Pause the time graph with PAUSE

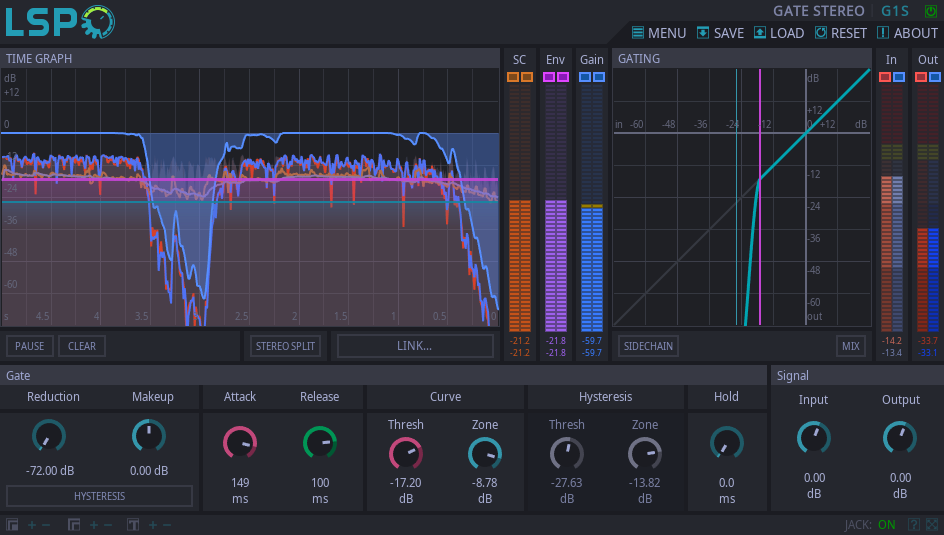click(x=30, y=346)
